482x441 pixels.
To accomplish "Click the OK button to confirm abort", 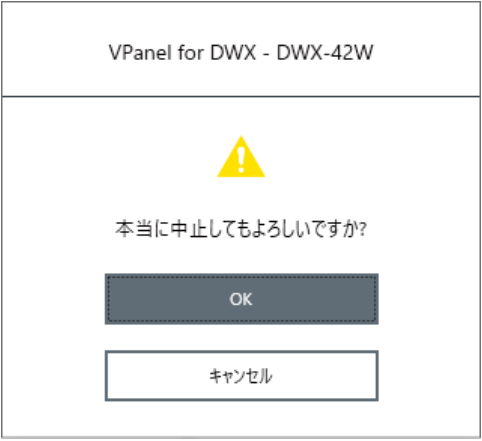I will [x=241, y=299].
